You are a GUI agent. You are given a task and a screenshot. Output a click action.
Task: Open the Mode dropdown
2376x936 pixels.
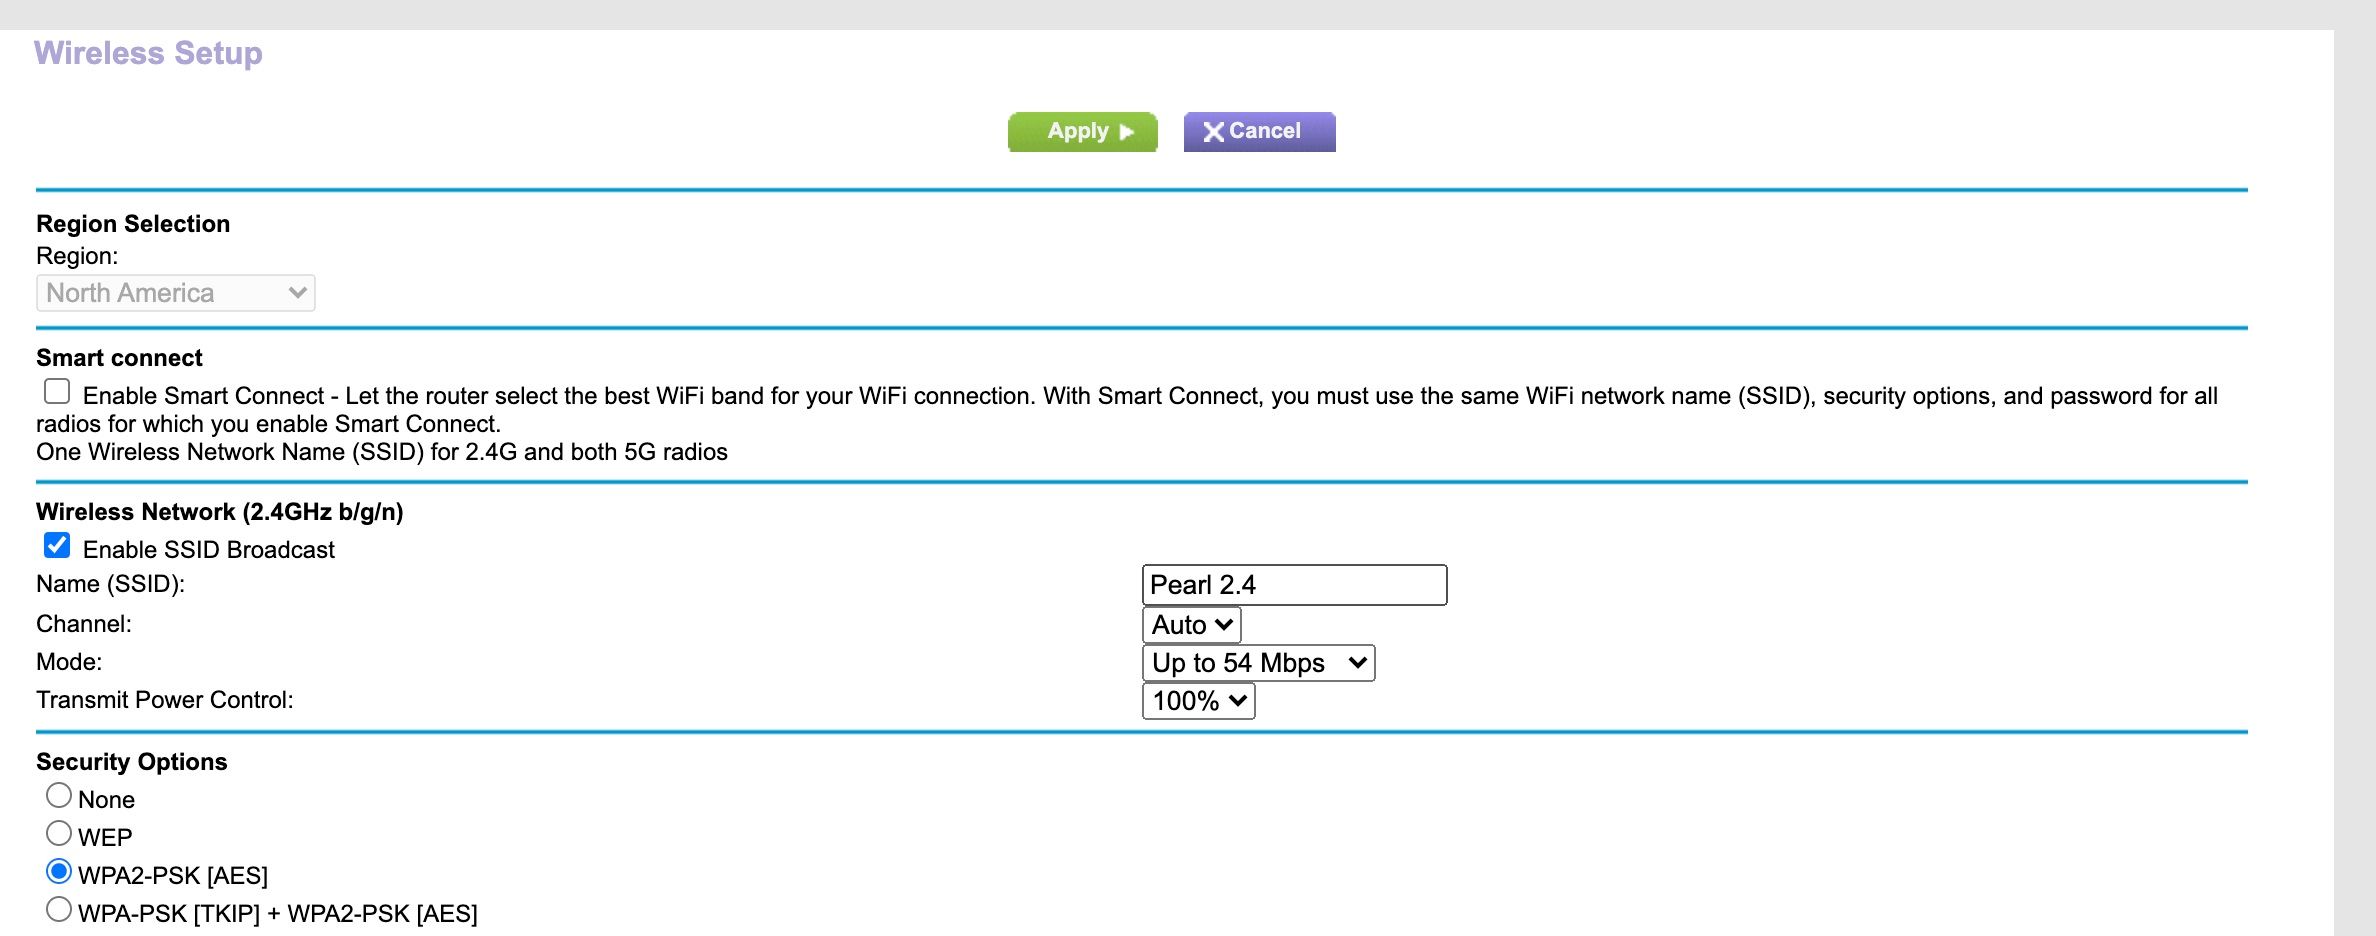tap(1258, 662)
